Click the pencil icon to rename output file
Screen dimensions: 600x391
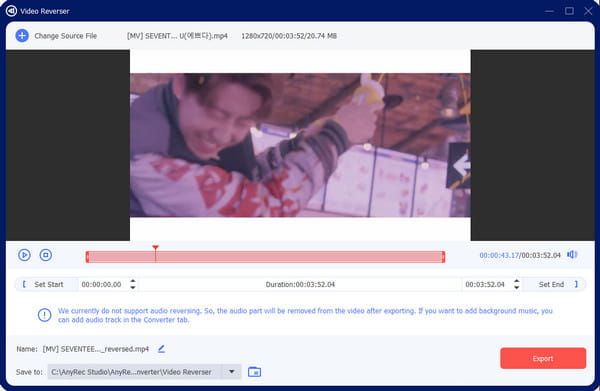161,349
